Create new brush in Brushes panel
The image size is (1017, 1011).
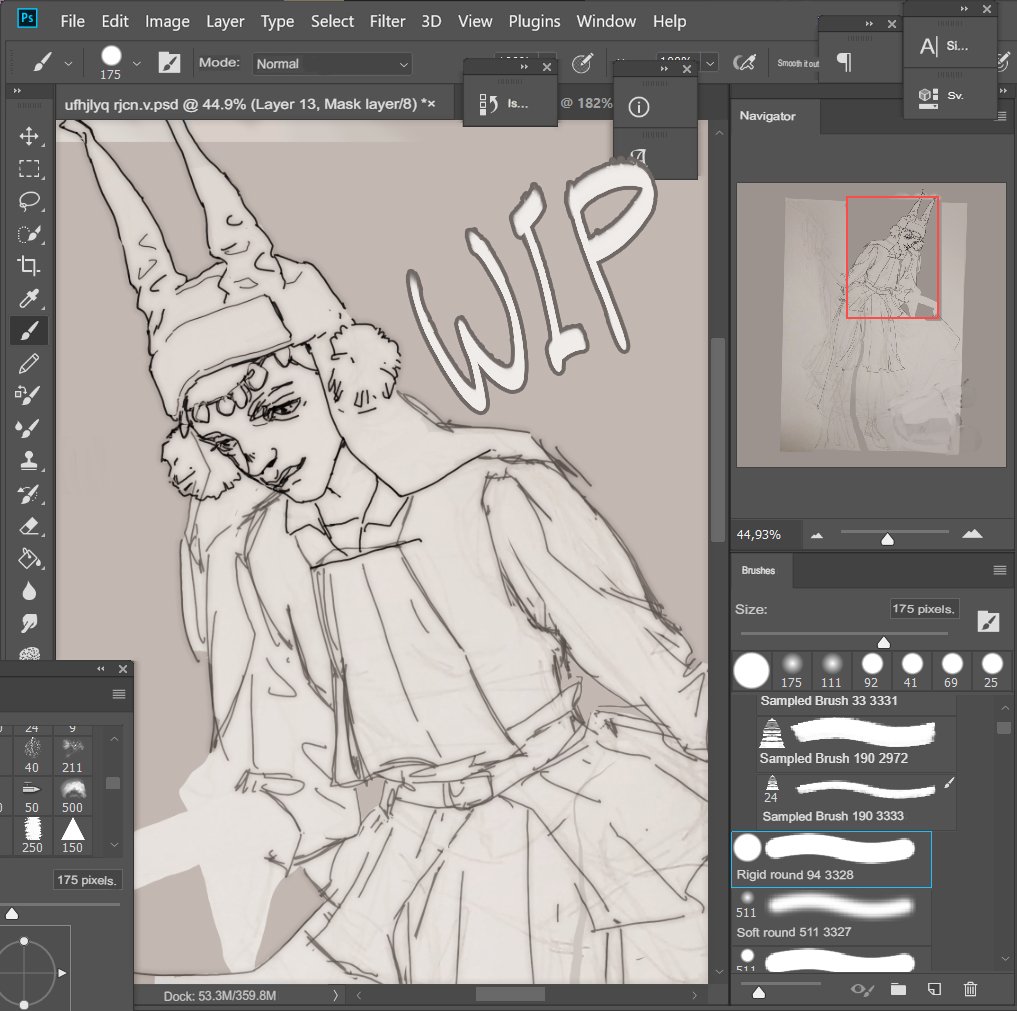[934, 989]
